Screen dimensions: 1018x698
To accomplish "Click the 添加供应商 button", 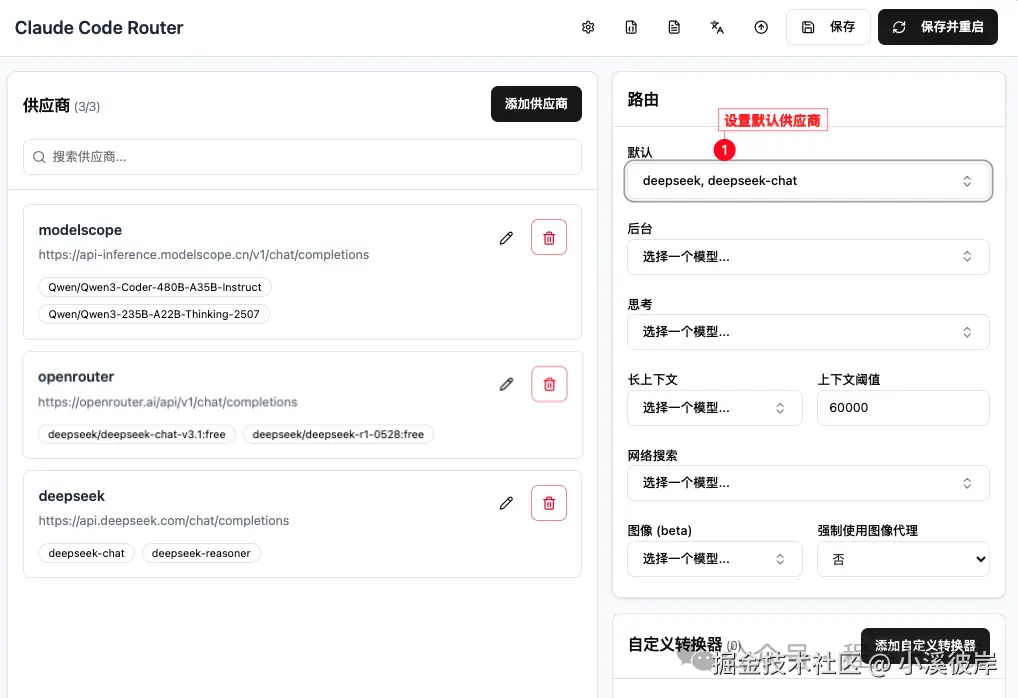I will (x=536, y=104).
